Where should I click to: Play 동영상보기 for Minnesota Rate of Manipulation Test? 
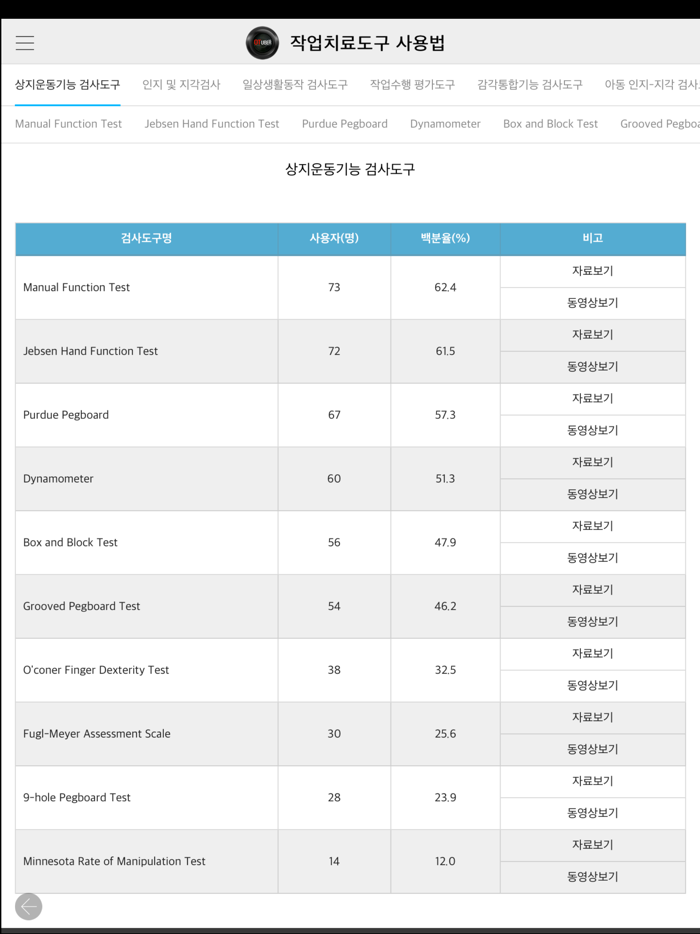(592, 877)
